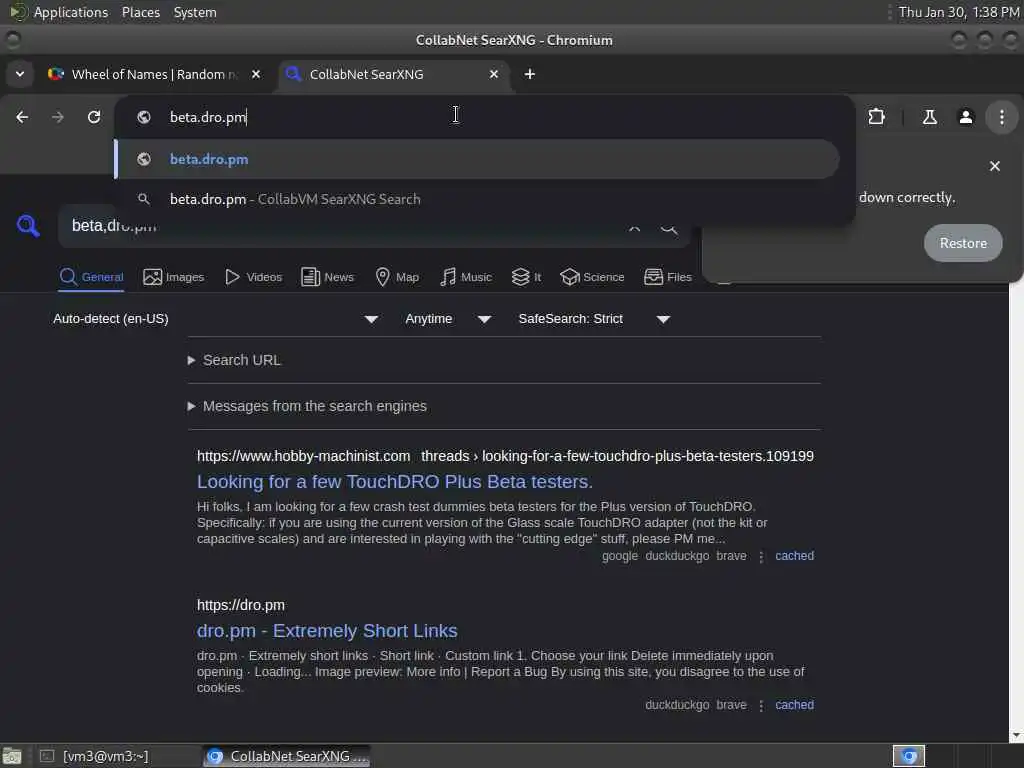This screenshot has width=1024, height=768.
Task: Open the Anytime time range dropdown
Action: pyautogui.click(x=447, y=319)
